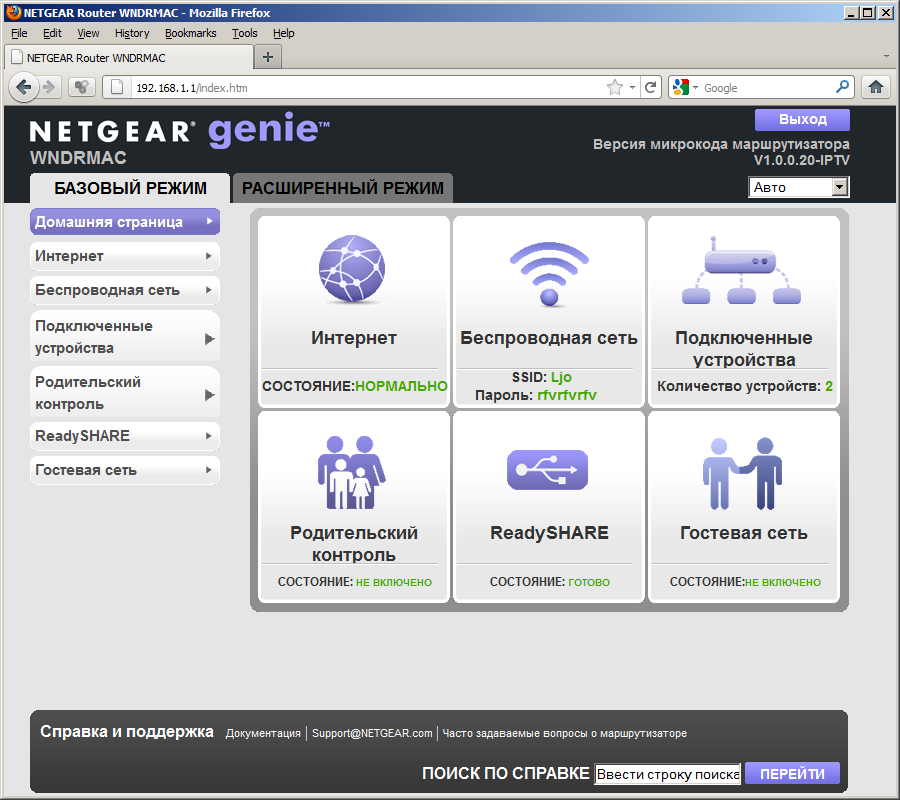Open the History menu

132,33
